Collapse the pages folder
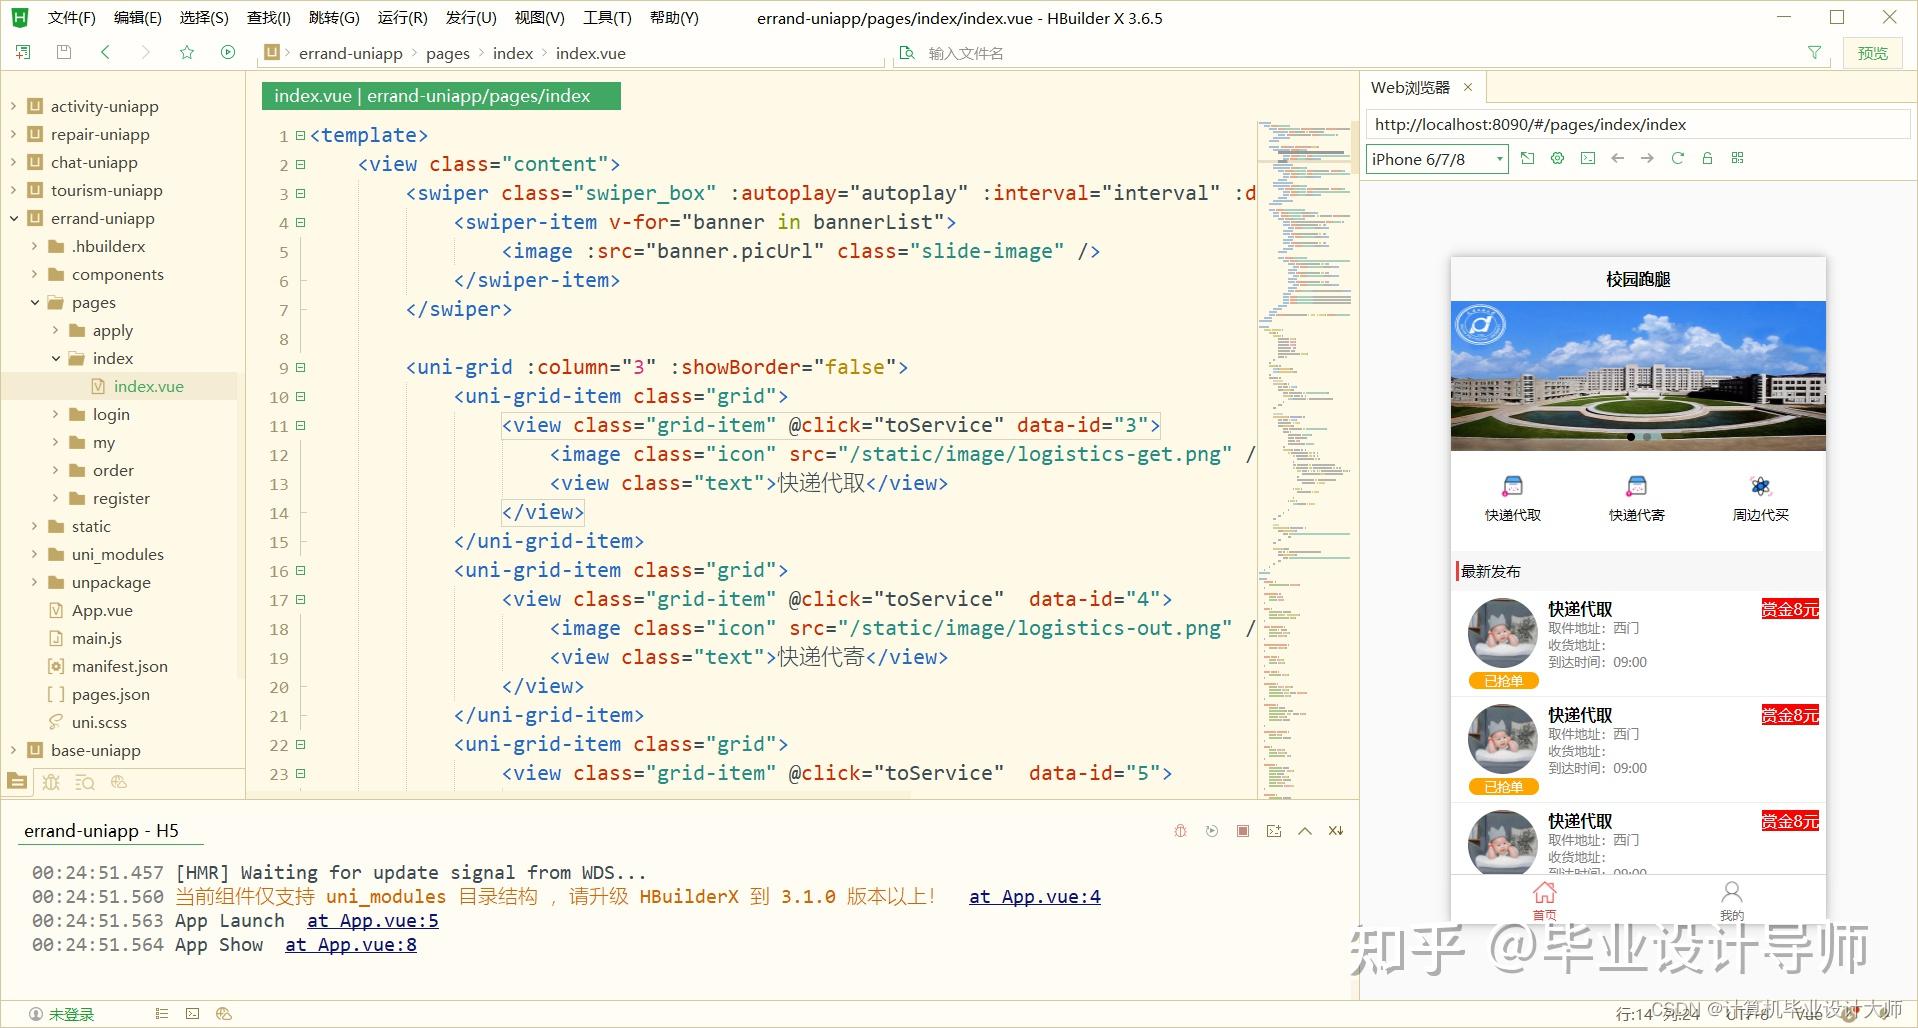Screen dimensions: 1918x1028 pyautogui.click(x=35, y=302)
